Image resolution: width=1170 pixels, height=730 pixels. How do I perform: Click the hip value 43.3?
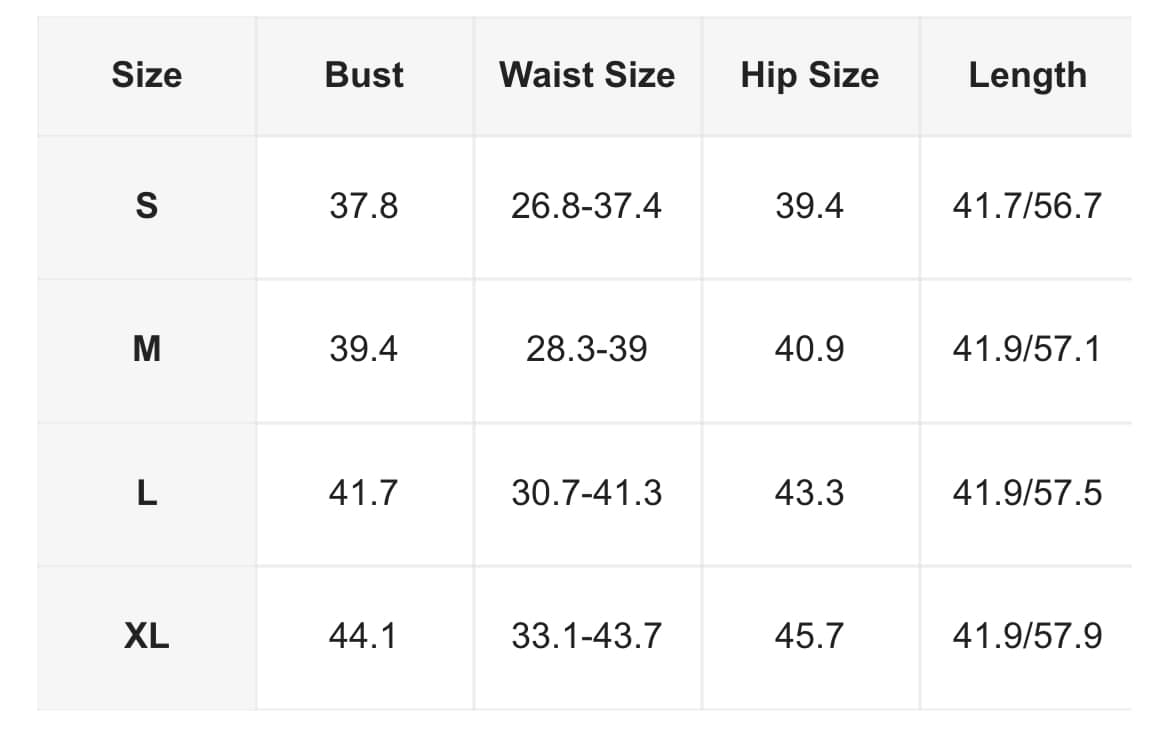point(810,493)
